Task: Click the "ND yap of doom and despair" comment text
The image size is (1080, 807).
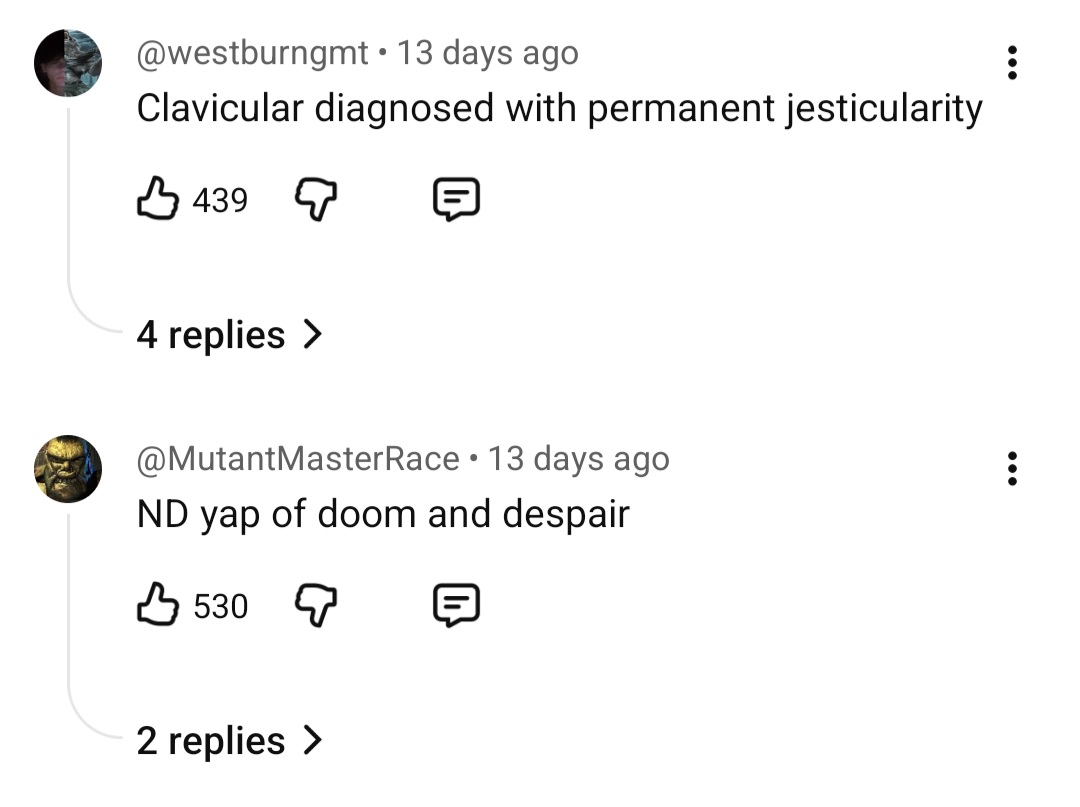Action: pyautogui.click(x=383, y=514)
